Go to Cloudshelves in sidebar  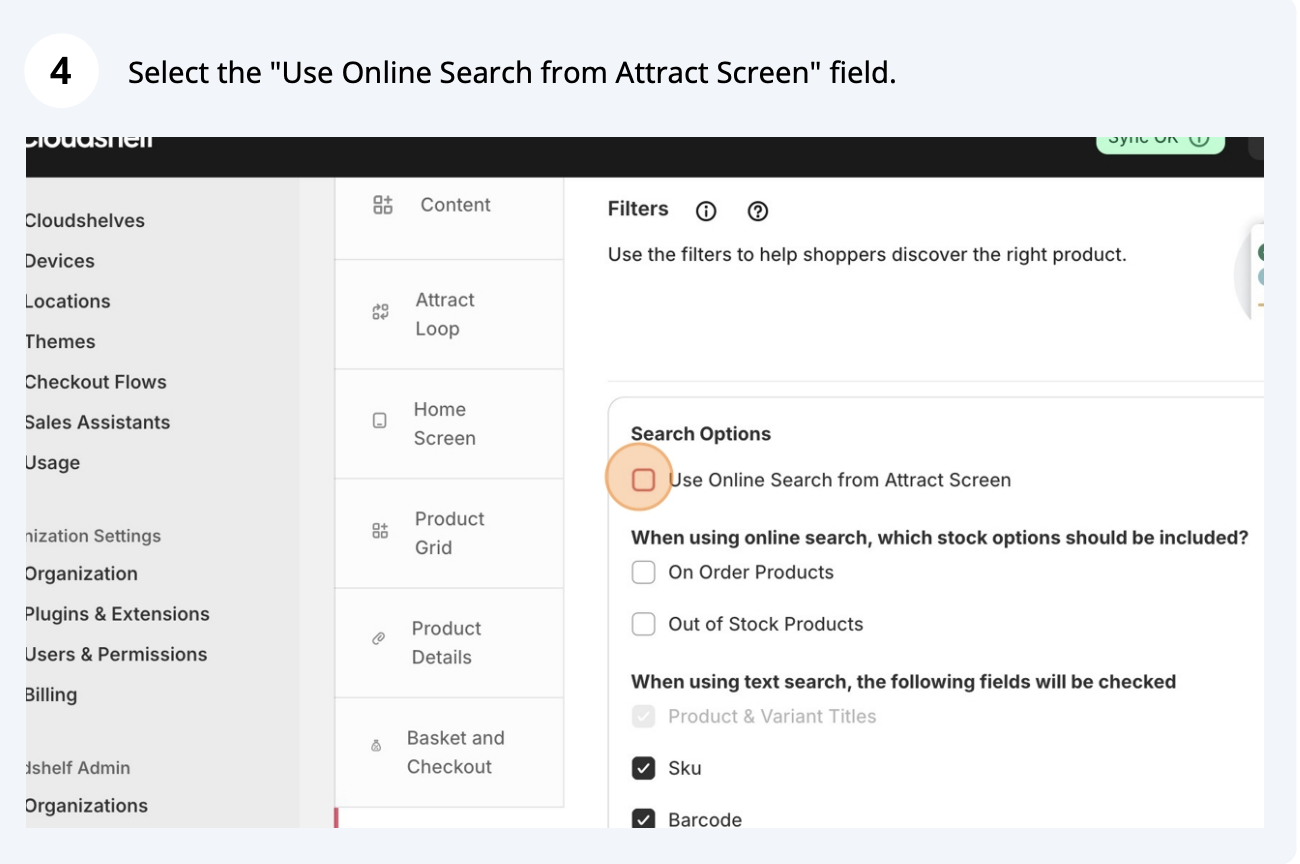(x=85, y=221)
